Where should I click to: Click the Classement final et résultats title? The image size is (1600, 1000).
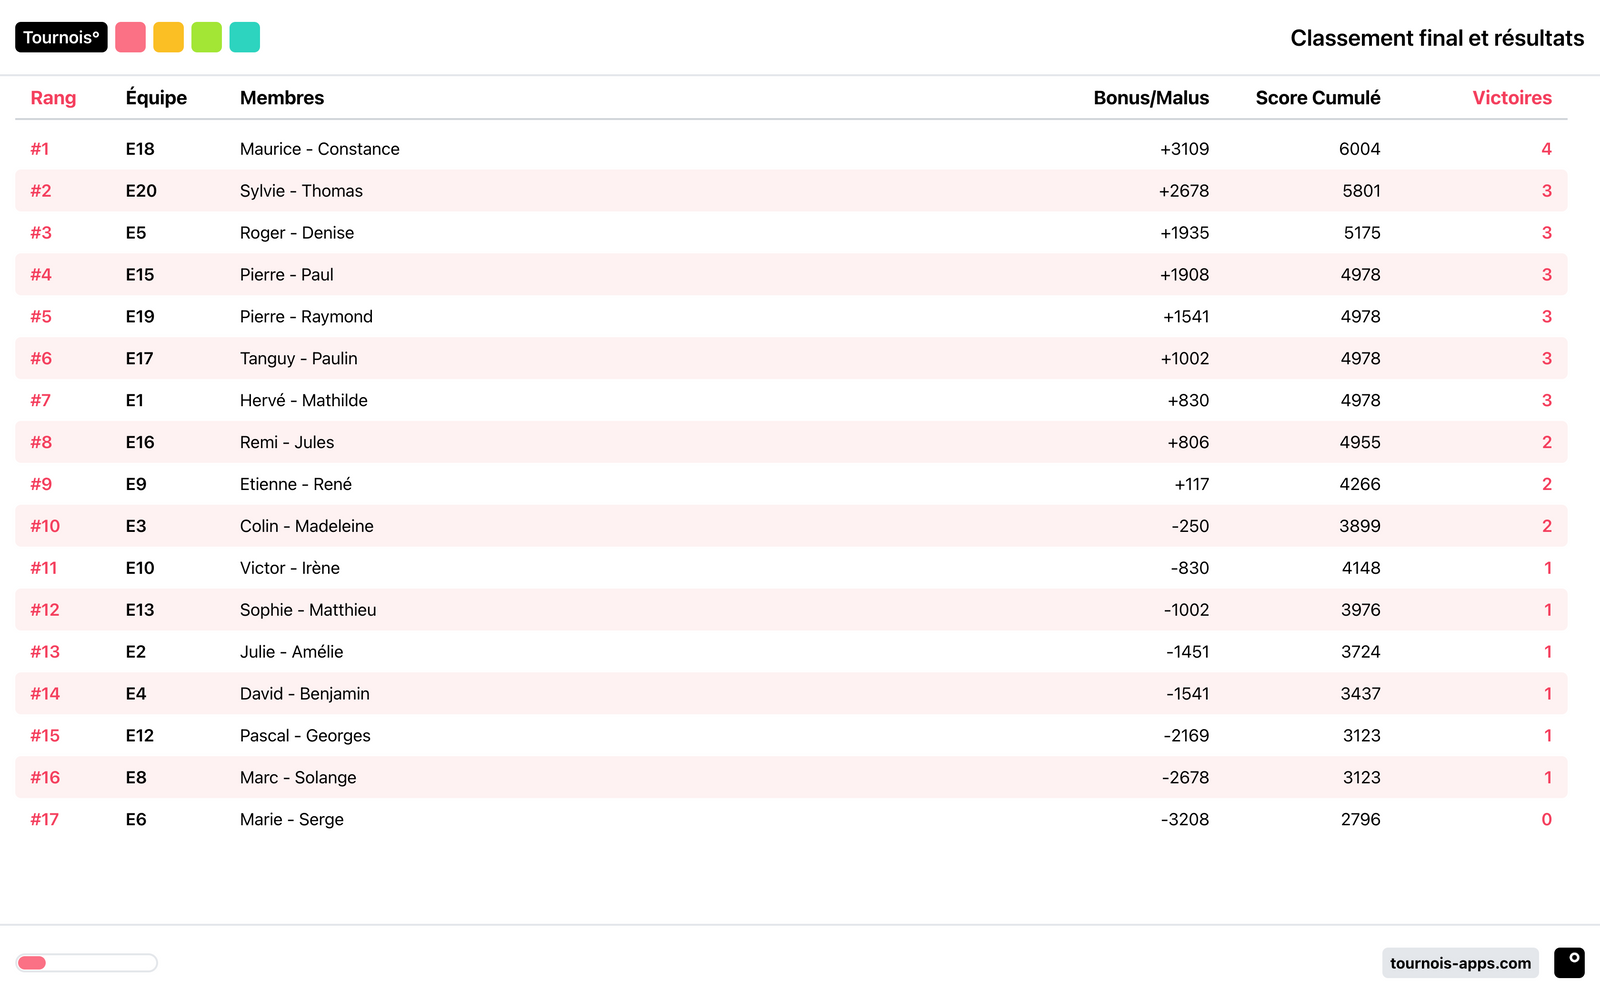[x=1436, y=38]
